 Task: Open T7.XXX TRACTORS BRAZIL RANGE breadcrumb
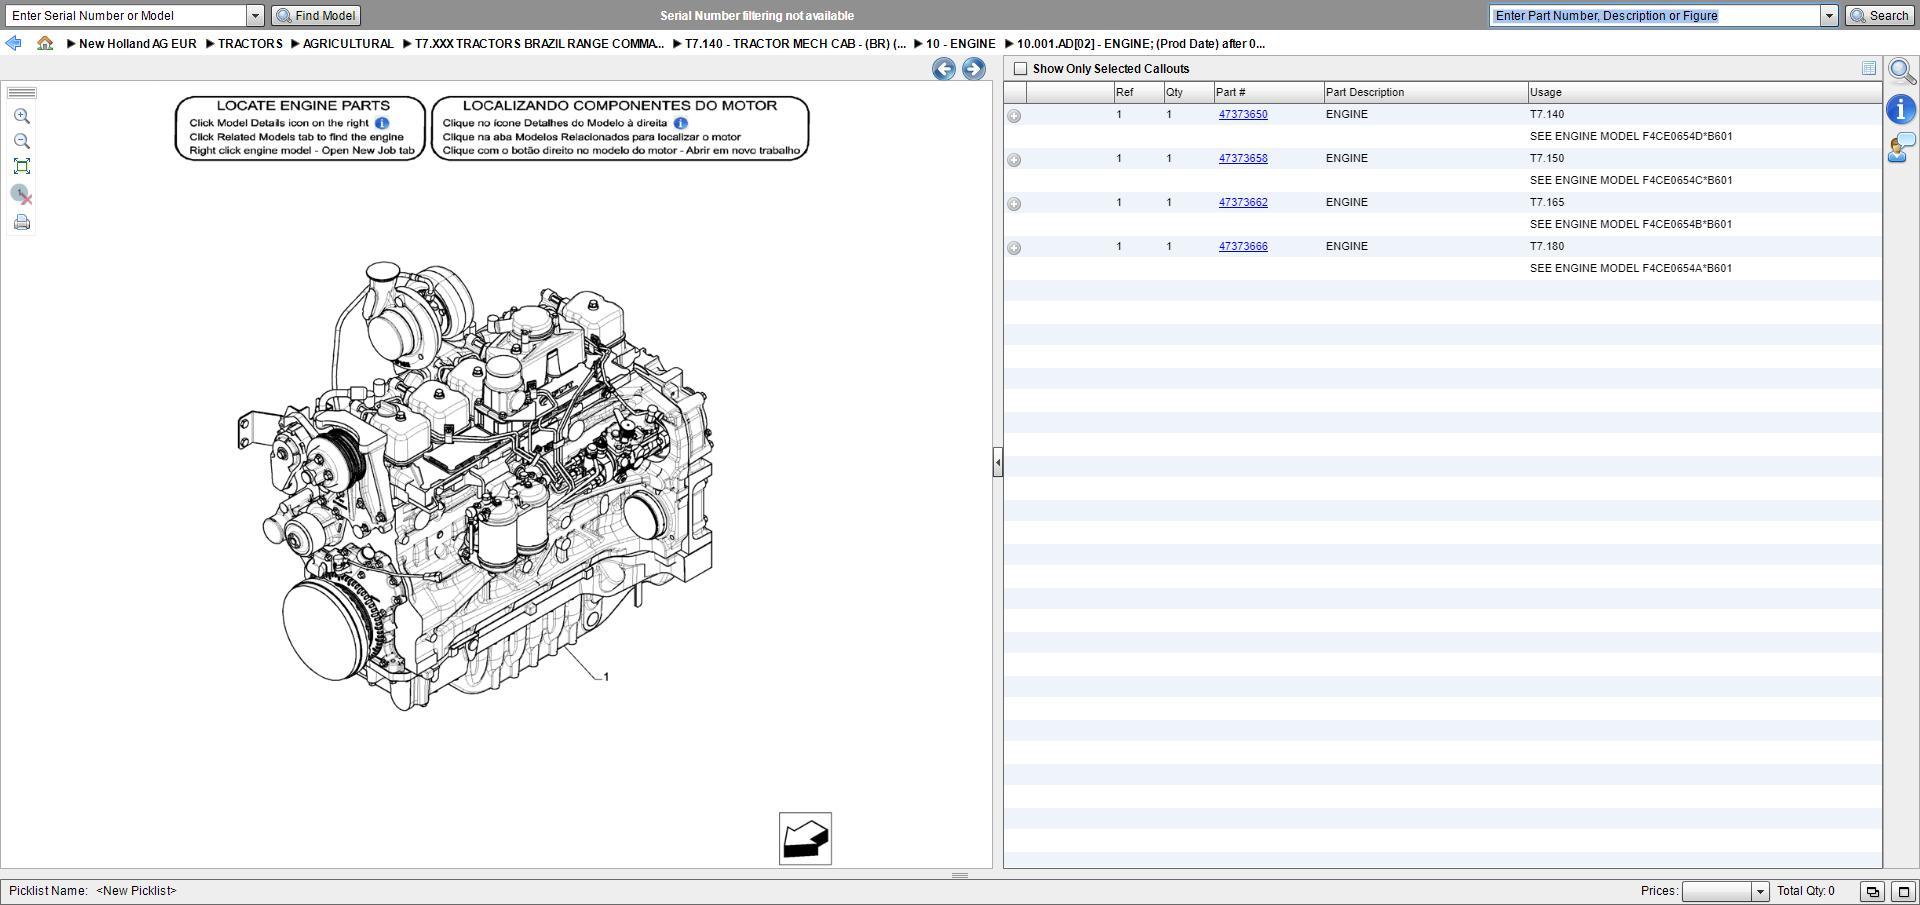539,44
